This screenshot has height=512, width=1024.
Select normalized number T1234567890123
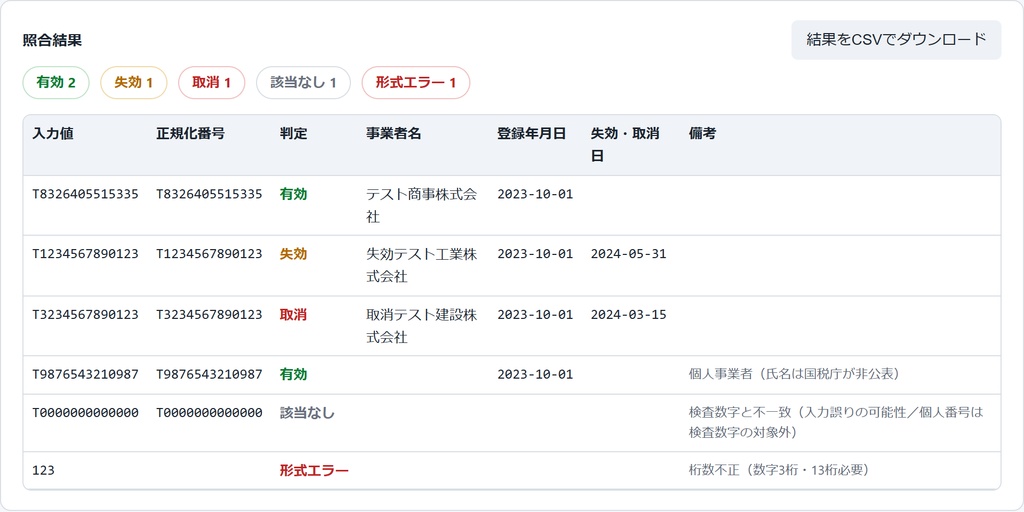coord(210,254)
